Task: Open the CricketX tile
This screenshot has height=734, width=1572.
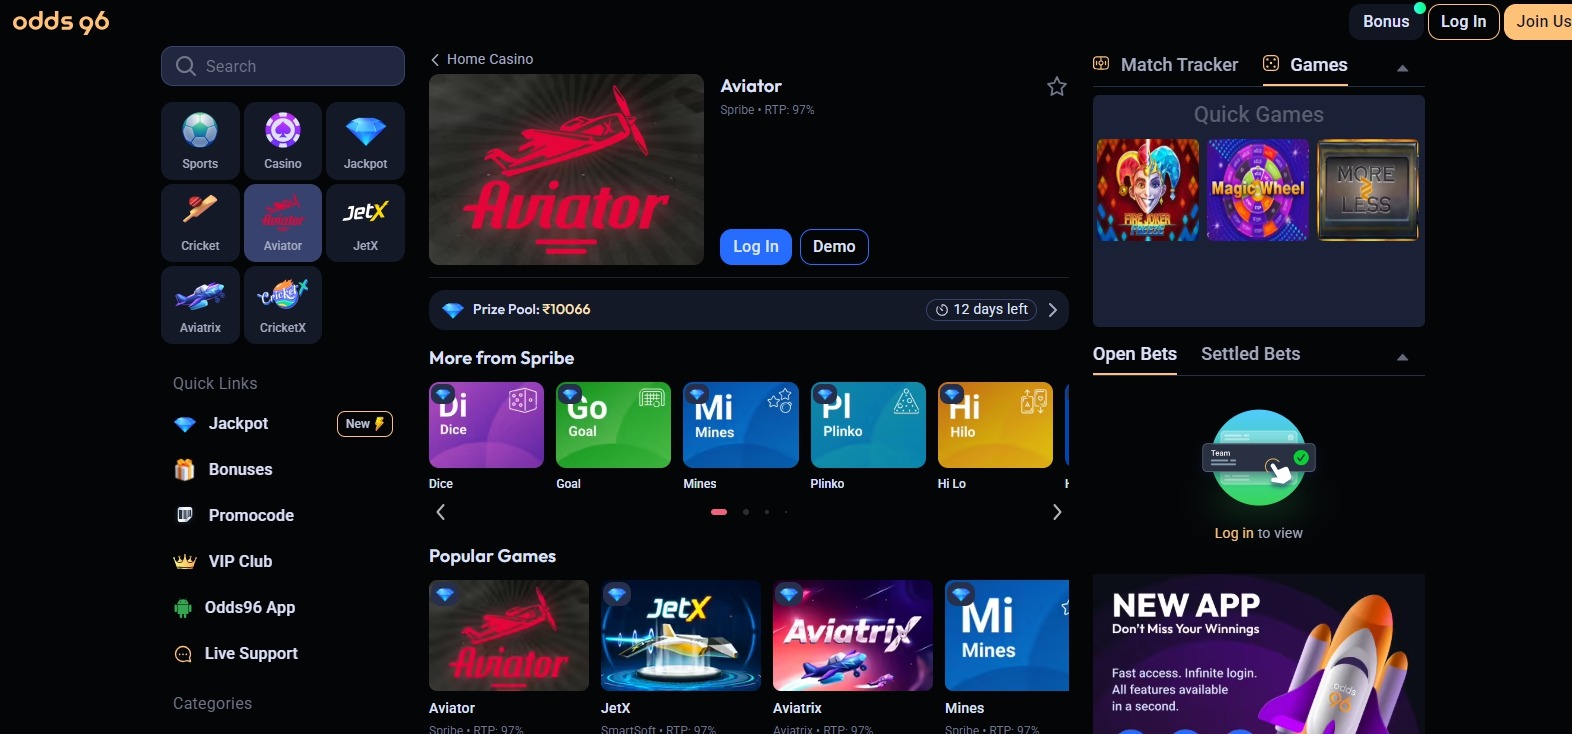Action: (283, 304)
